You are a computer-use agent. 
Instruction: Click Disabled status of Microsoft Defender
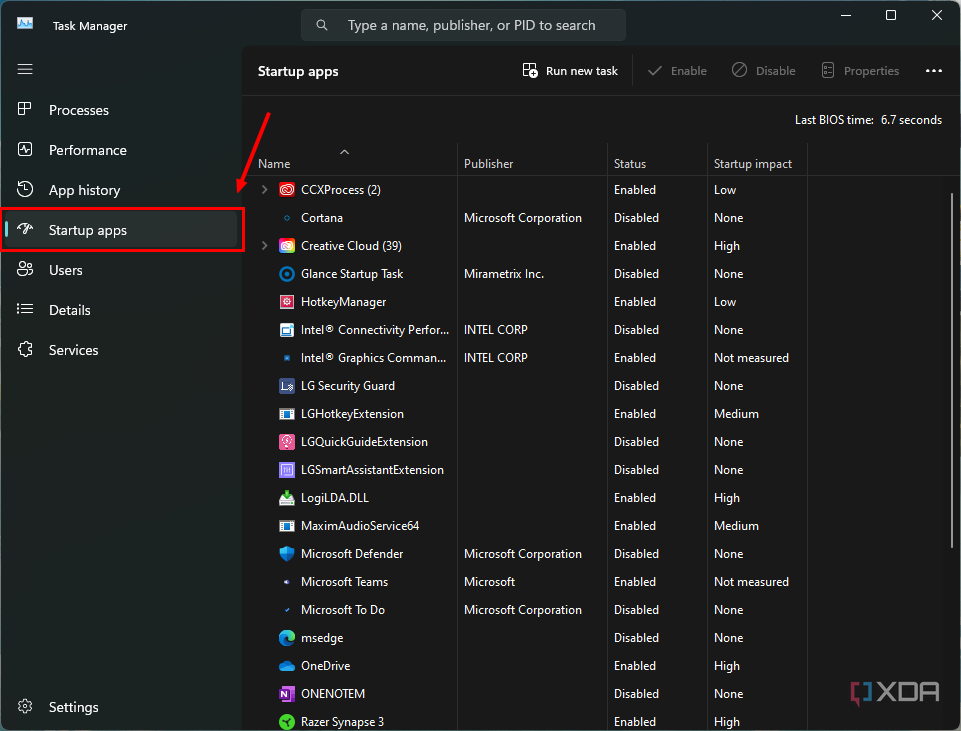636,554
